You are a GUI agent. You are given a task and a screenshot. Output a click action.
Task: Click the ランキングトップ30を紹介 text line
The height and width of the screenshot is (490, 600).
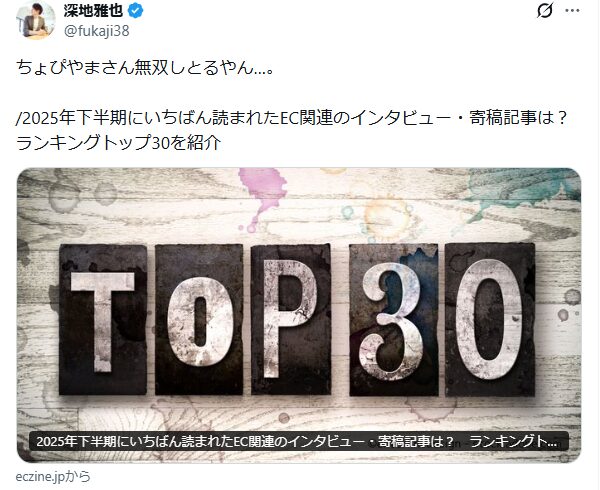click(x=119, y=143)
